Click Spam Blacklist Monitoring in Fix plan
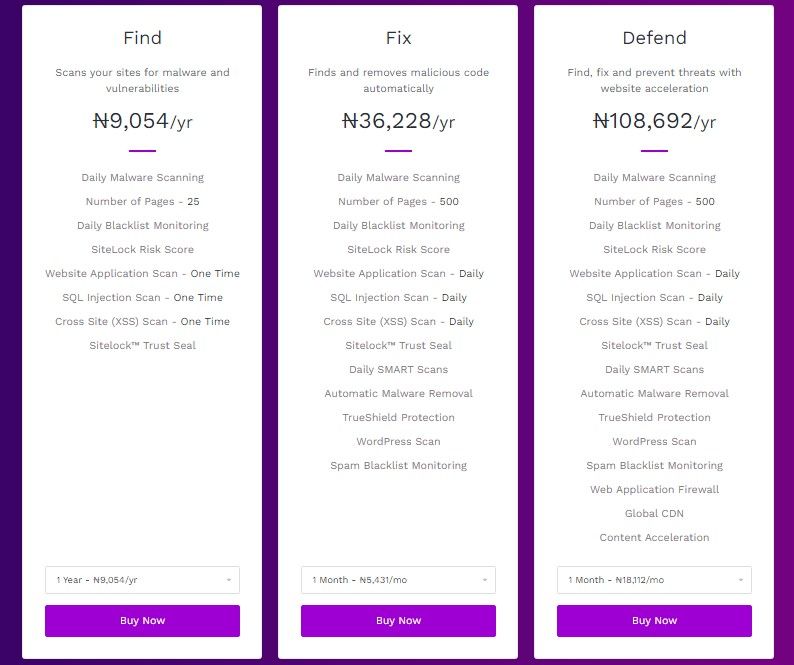This screenshot has height=665, width=794. click(399, 465)
